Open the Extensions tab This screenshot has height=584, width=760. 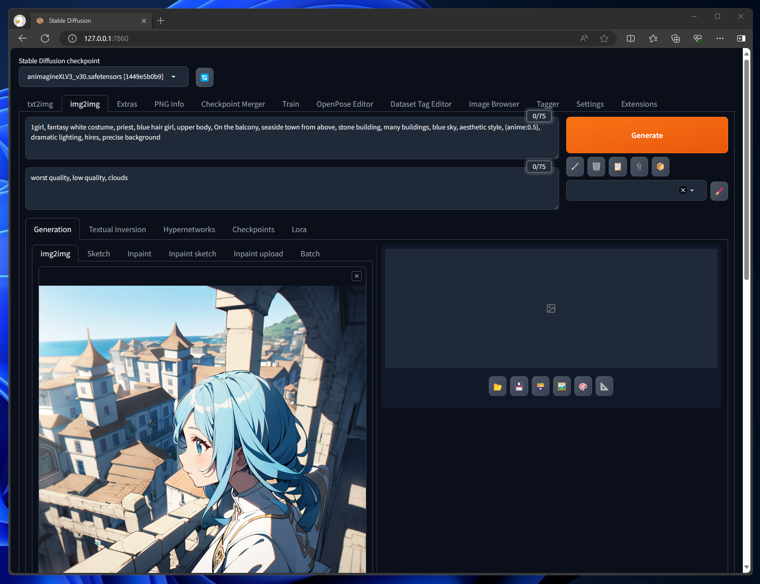[639, 104]
